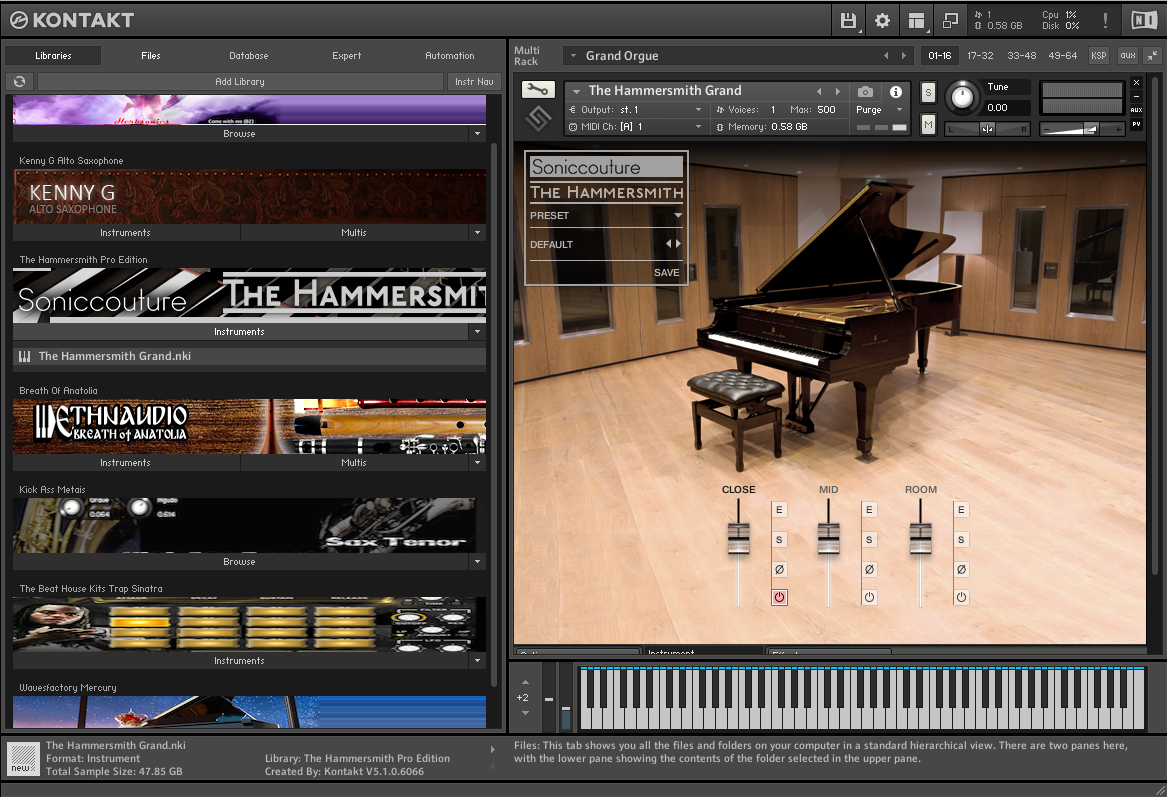
Task: Toggle the PV performance view button
Action: [x=1136, y=124]
